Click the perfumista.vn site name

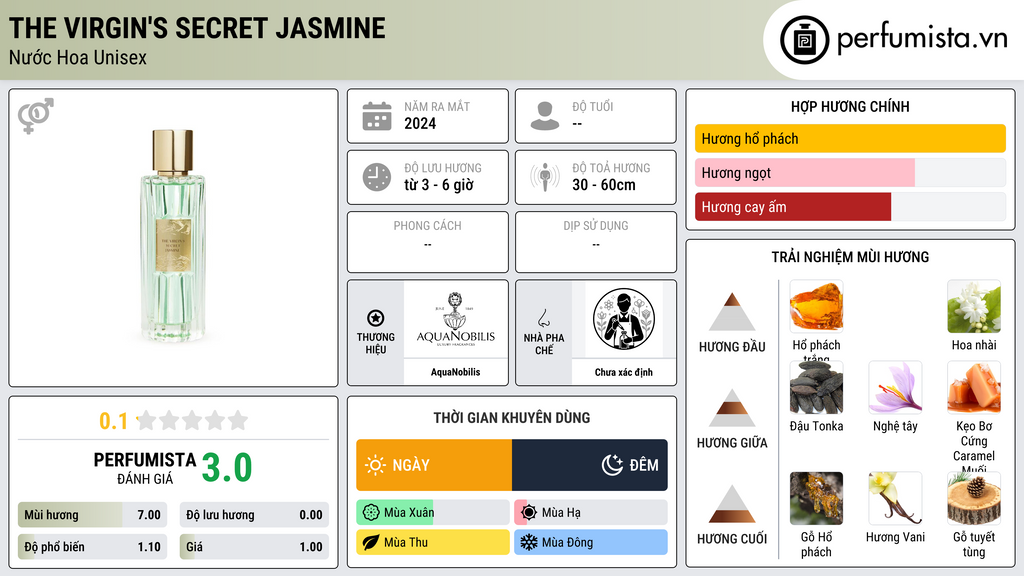click(x=922, y=39)
